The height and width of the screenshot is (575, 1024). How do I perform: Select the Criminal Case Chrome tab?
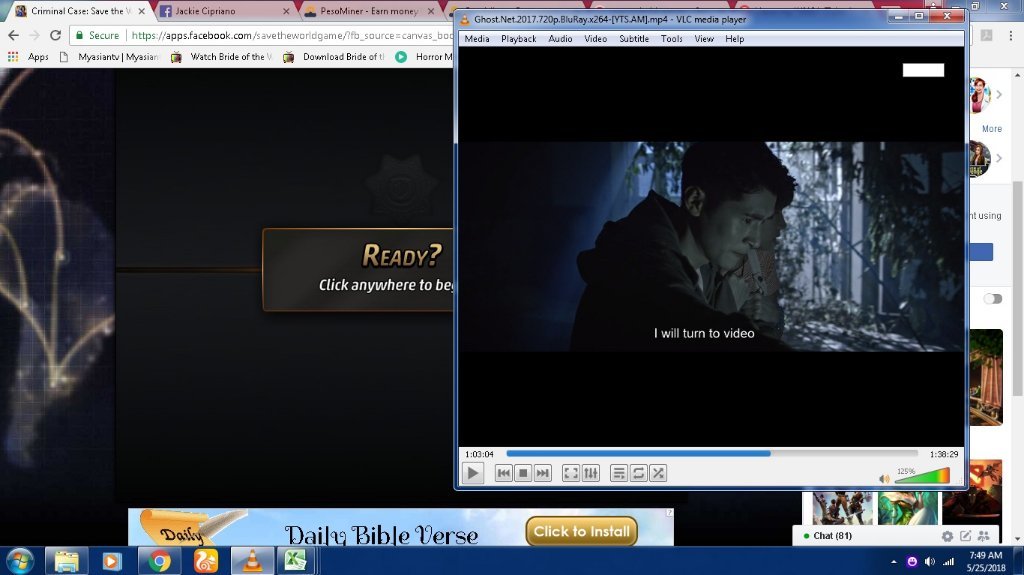point(78,11)
